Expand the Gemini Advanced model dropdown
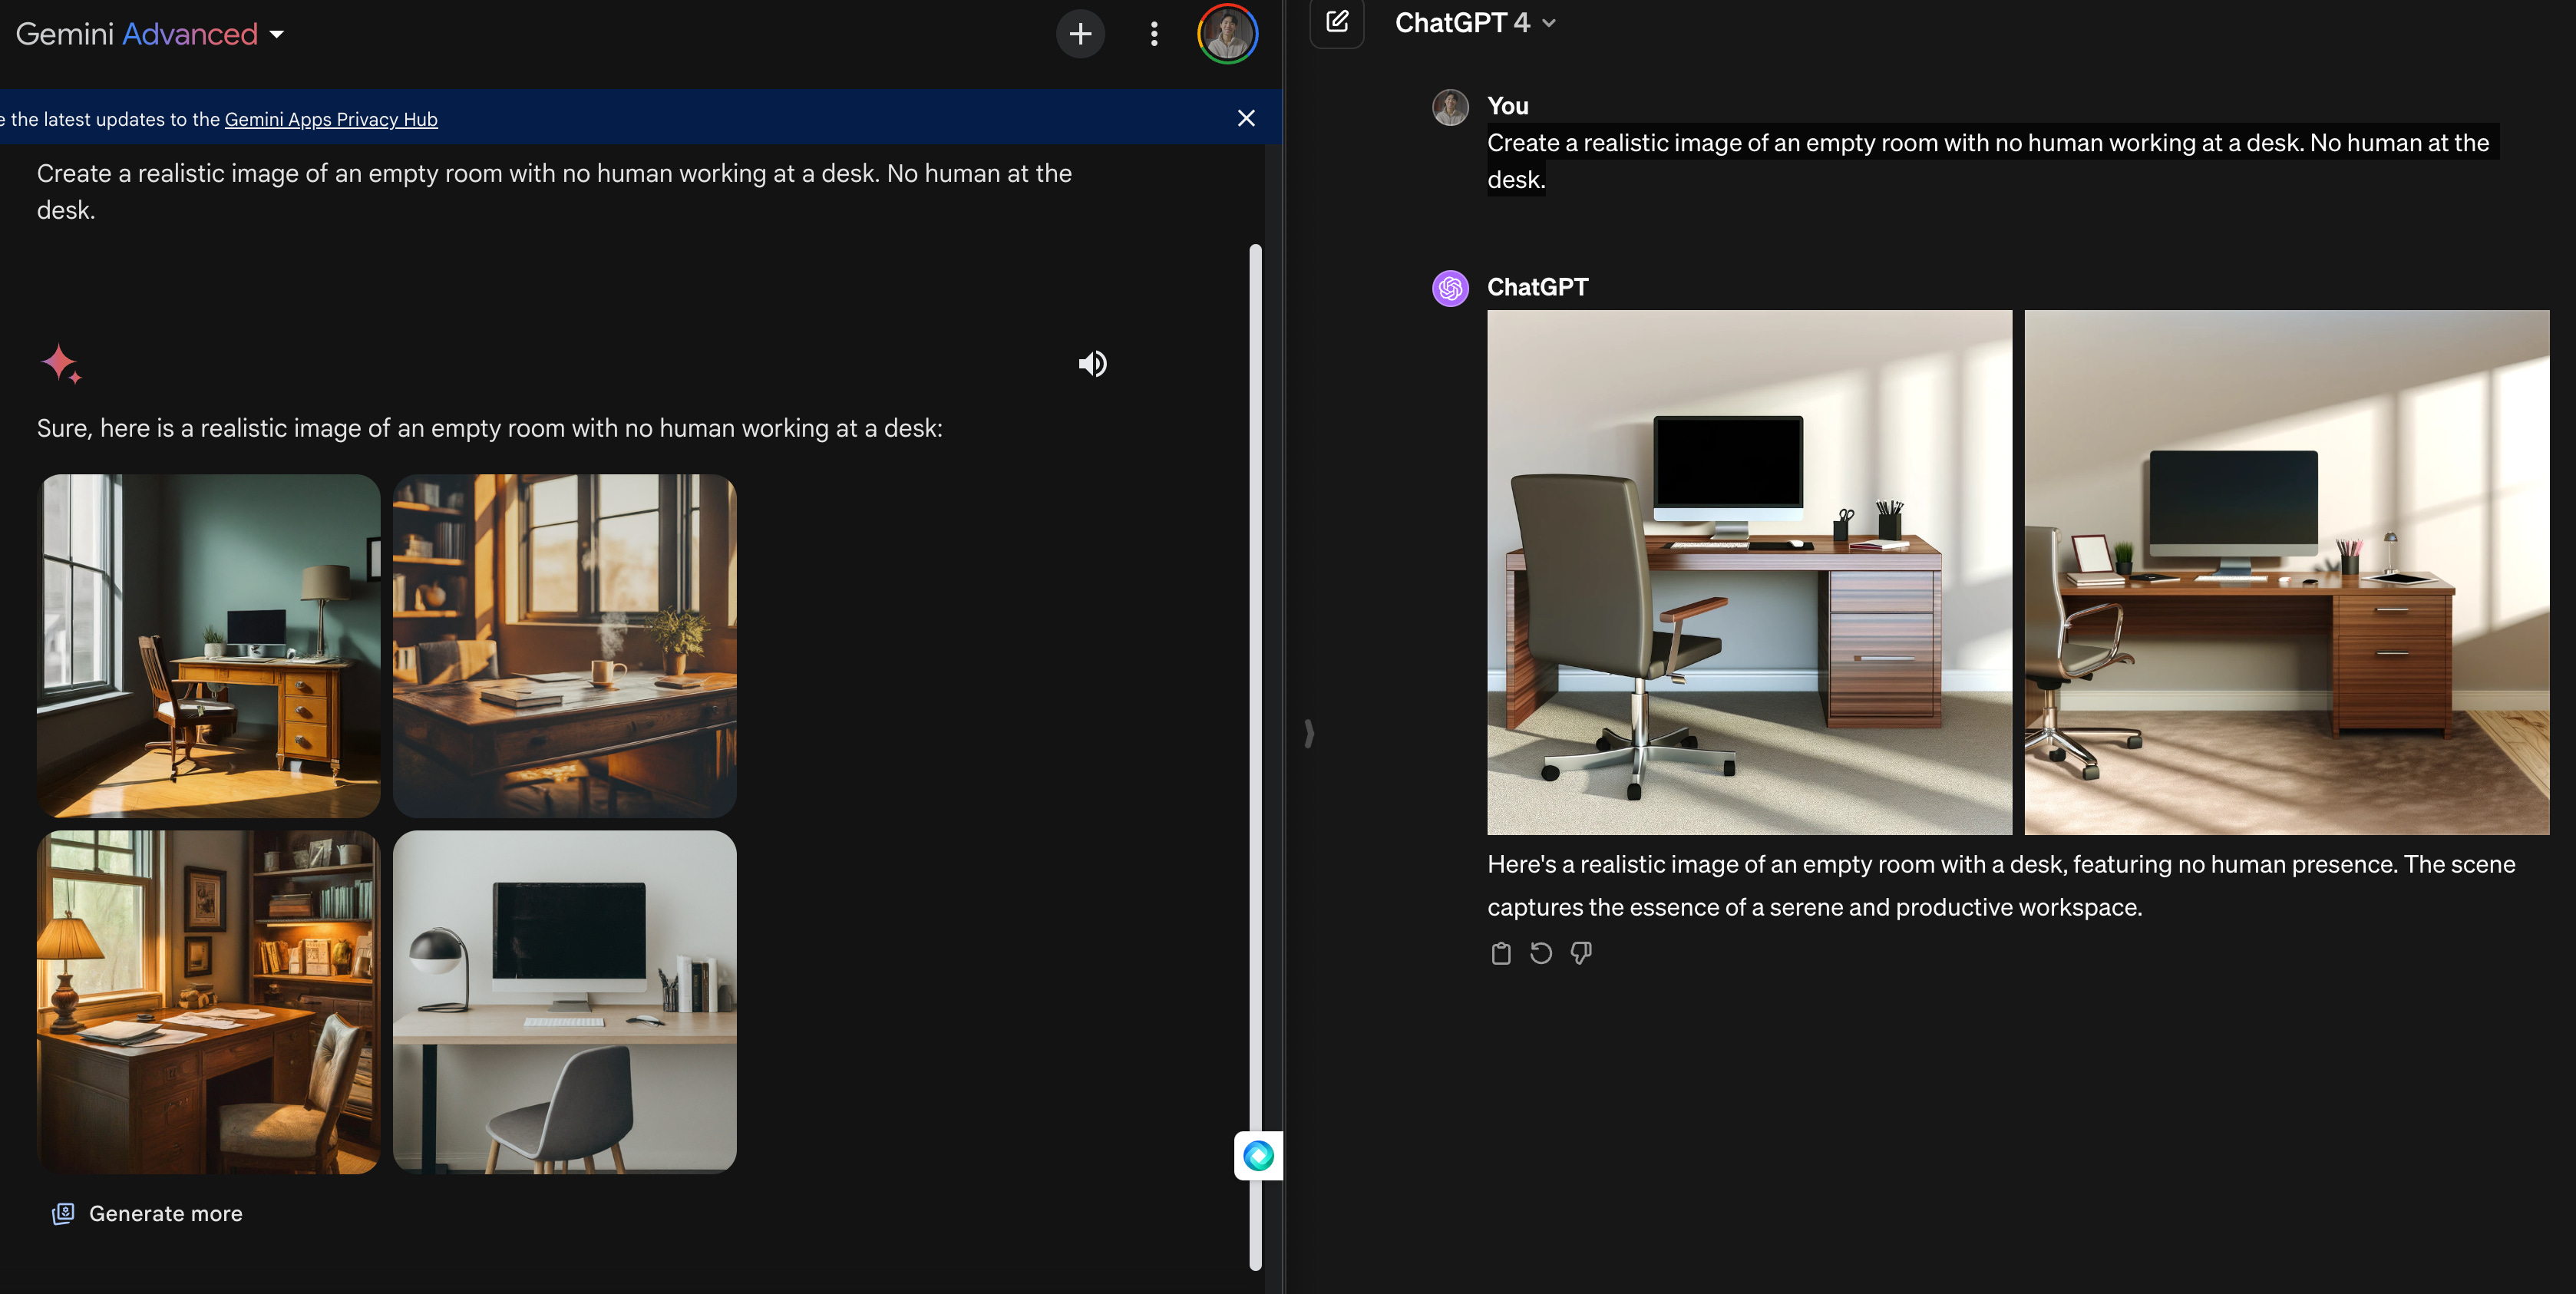Viewport: 2576px width, 1294px height. pyautogui.click(x=277, y=34)
